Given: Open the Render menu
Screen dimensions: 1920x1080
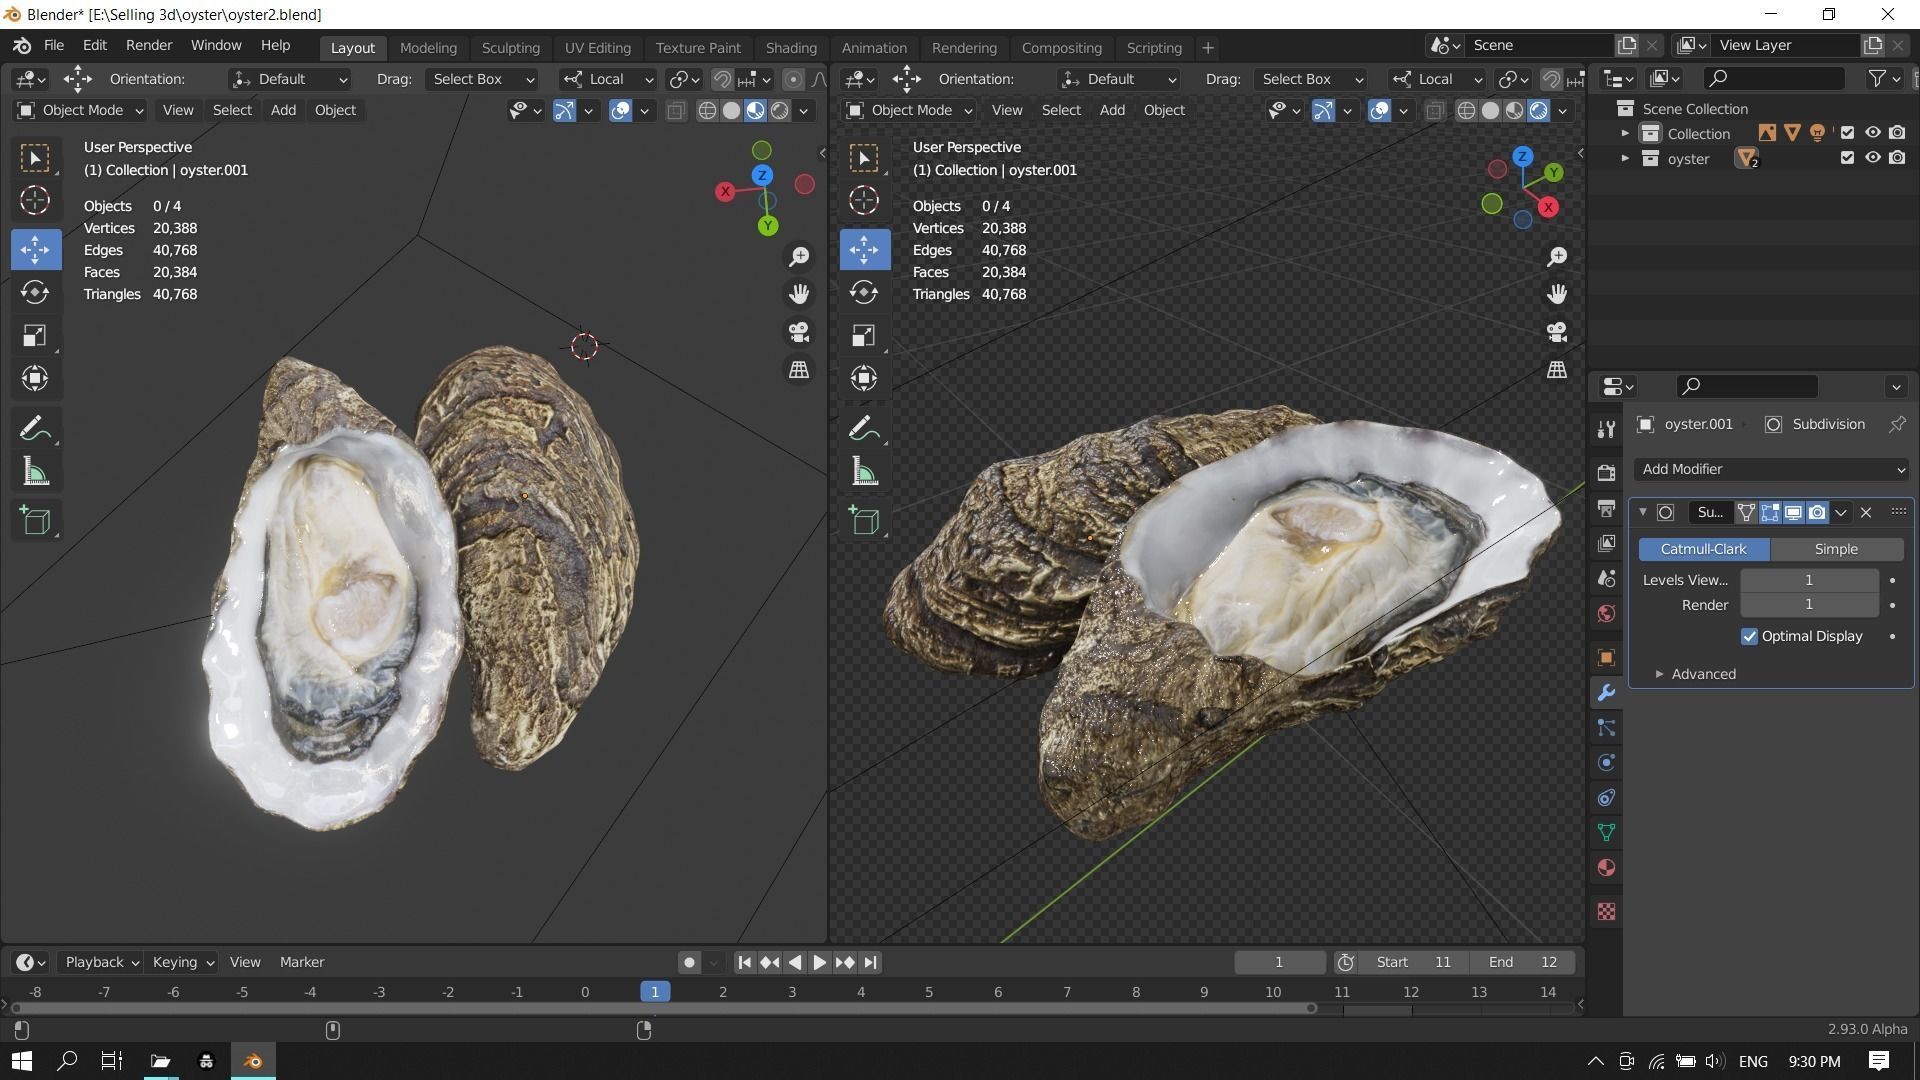Looking at the screenshot, I should (x=149, y=45).
